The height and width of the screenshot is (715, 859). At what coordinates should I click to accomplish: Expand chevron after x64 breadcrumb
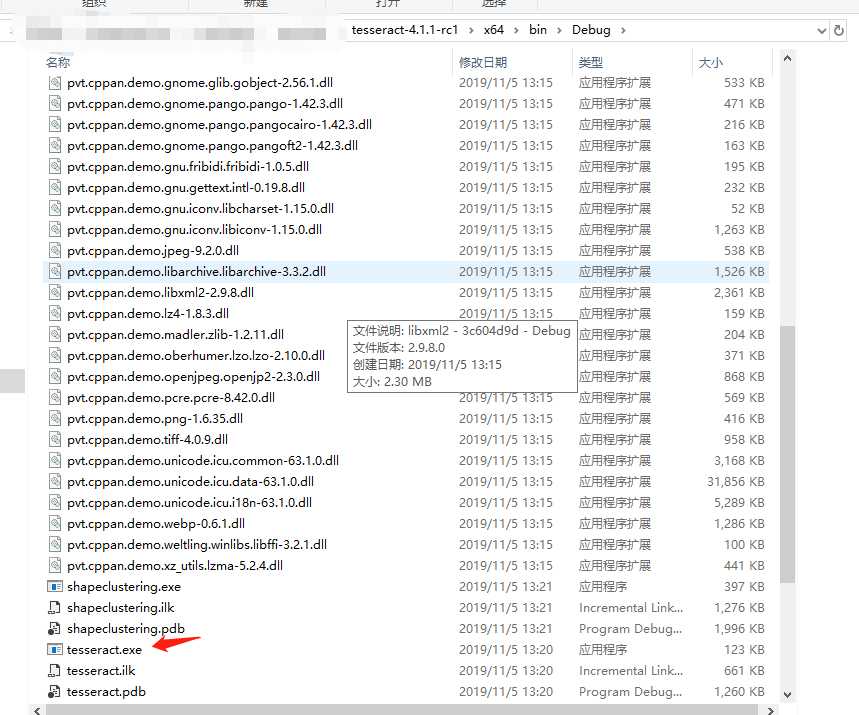coord(516,31)
